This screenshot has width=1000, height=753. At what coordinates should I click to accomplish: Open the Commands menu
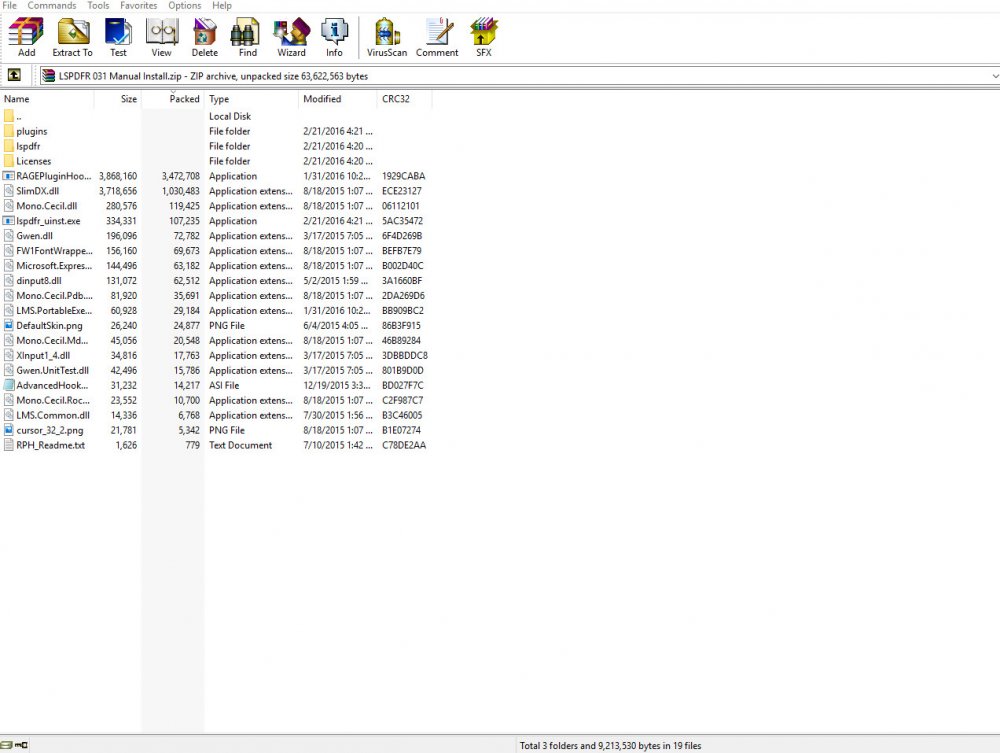[52, 5]
